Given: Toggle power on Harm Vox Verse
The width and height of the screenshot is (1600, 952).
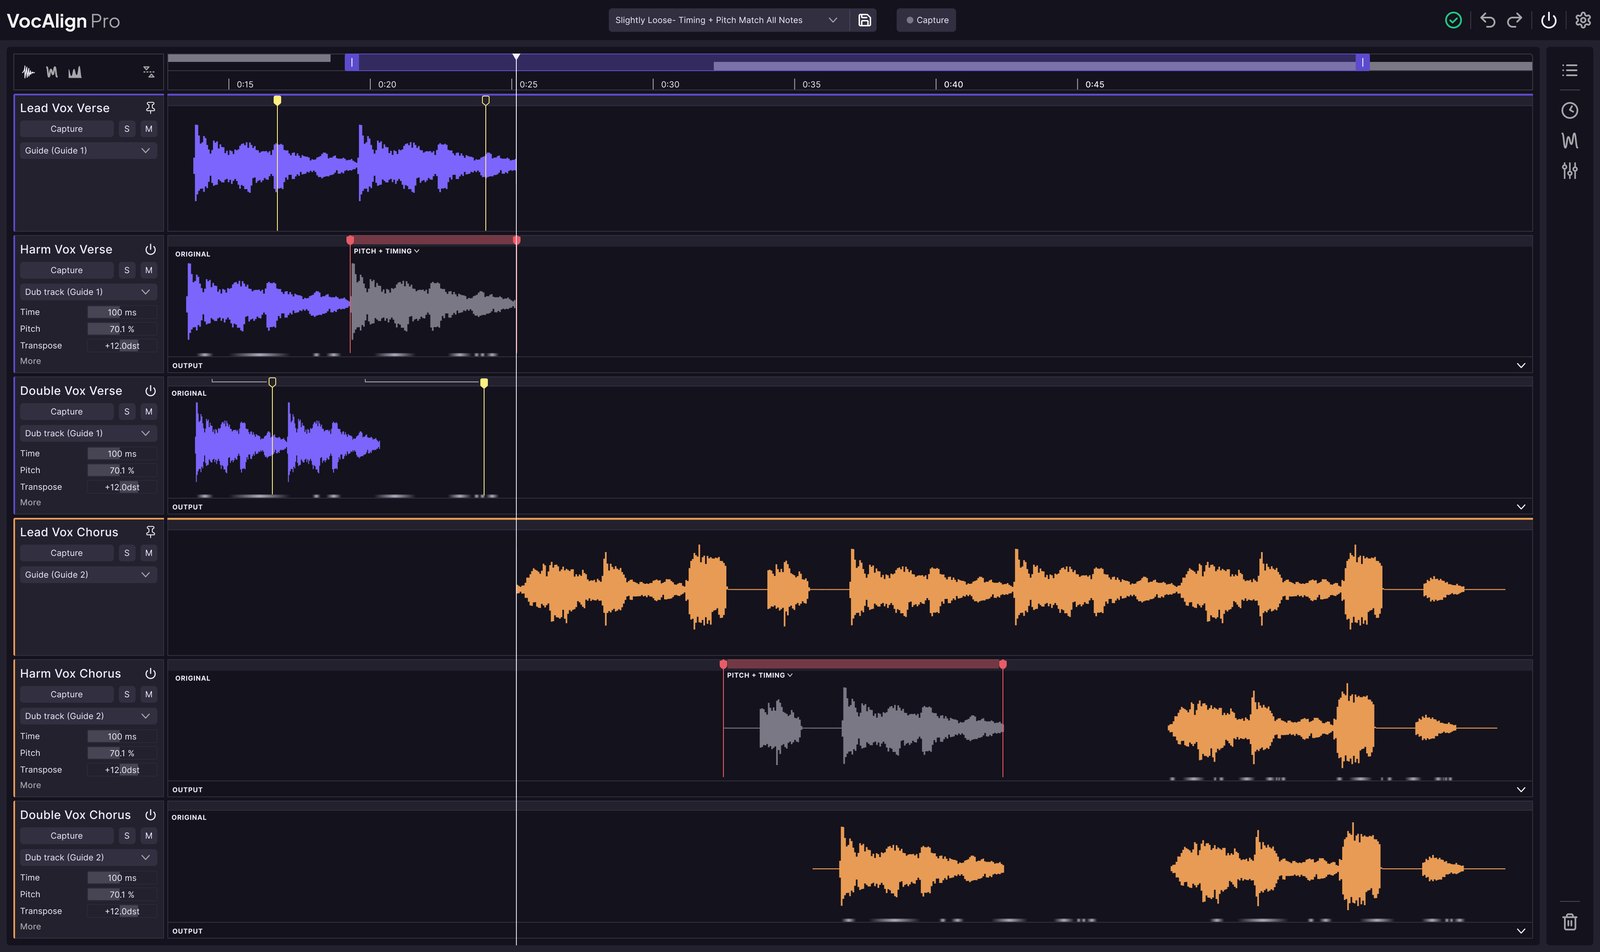Looking at the screenshot, I should 150,249.
